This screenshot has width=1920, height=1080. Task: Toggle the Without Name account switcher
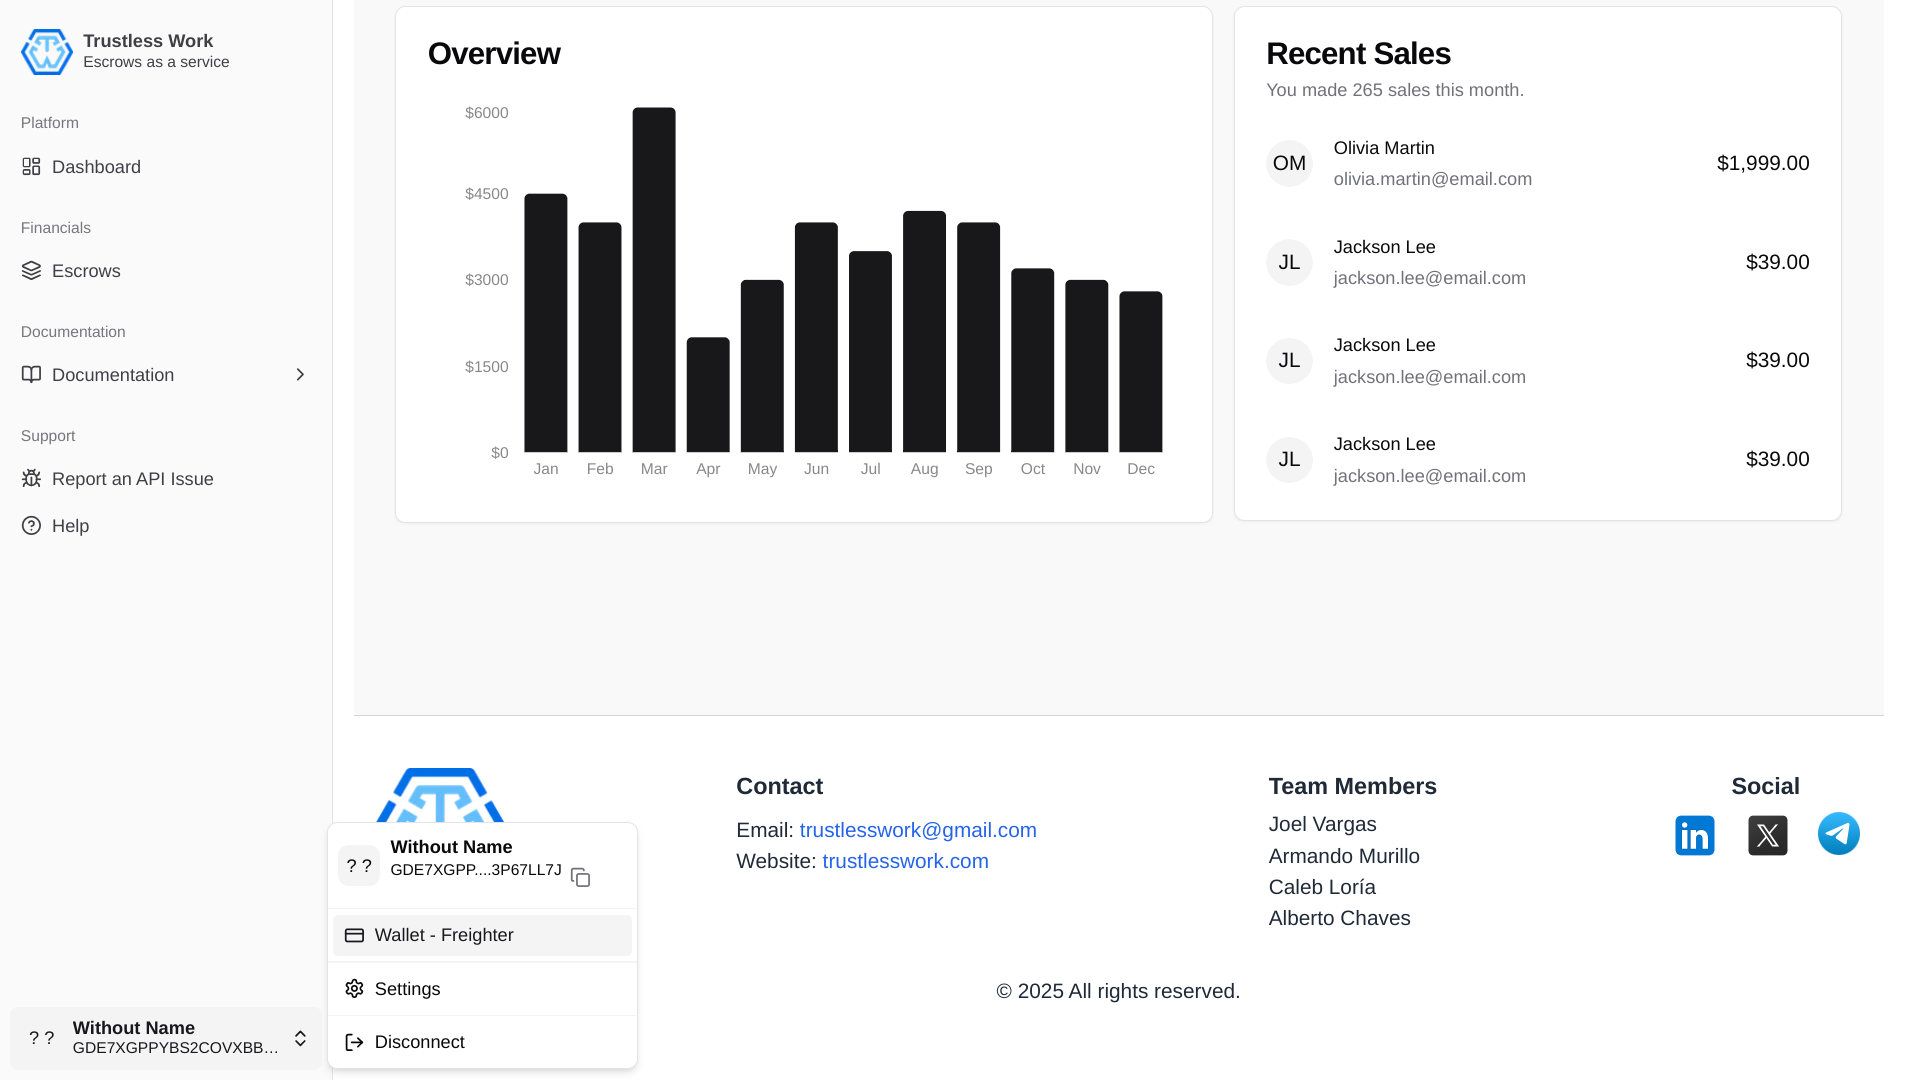[166, 1038]
